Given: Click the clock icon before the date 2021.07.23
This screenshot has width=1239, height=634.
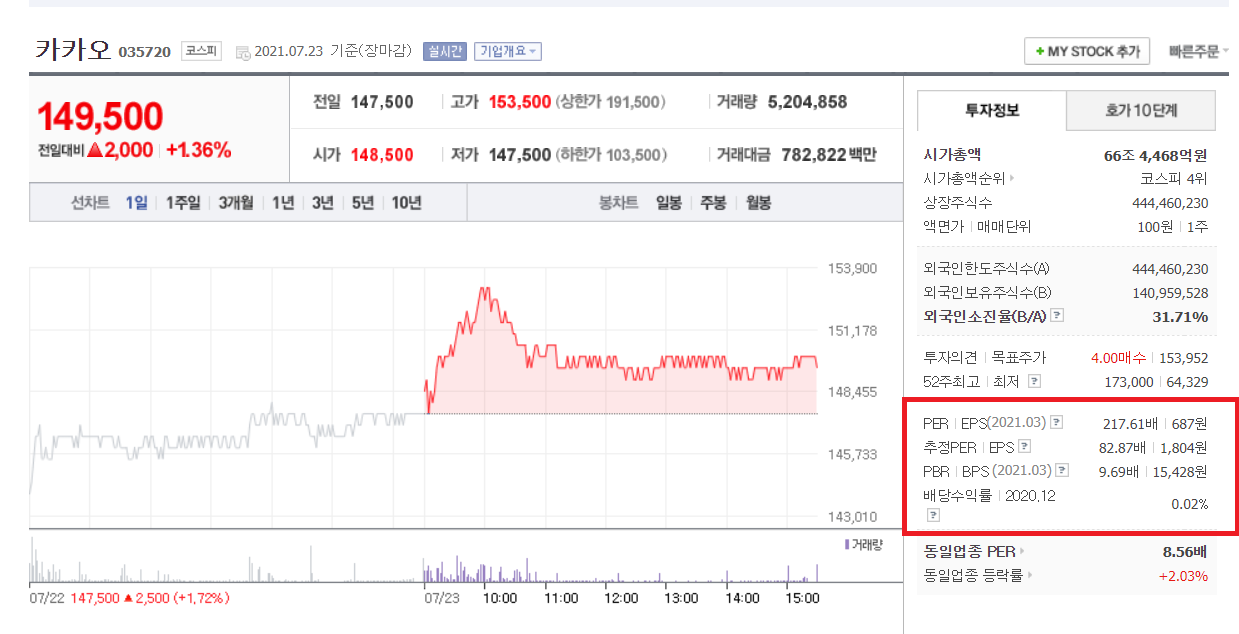Looking at the screenshot, I should coord(243,51).
